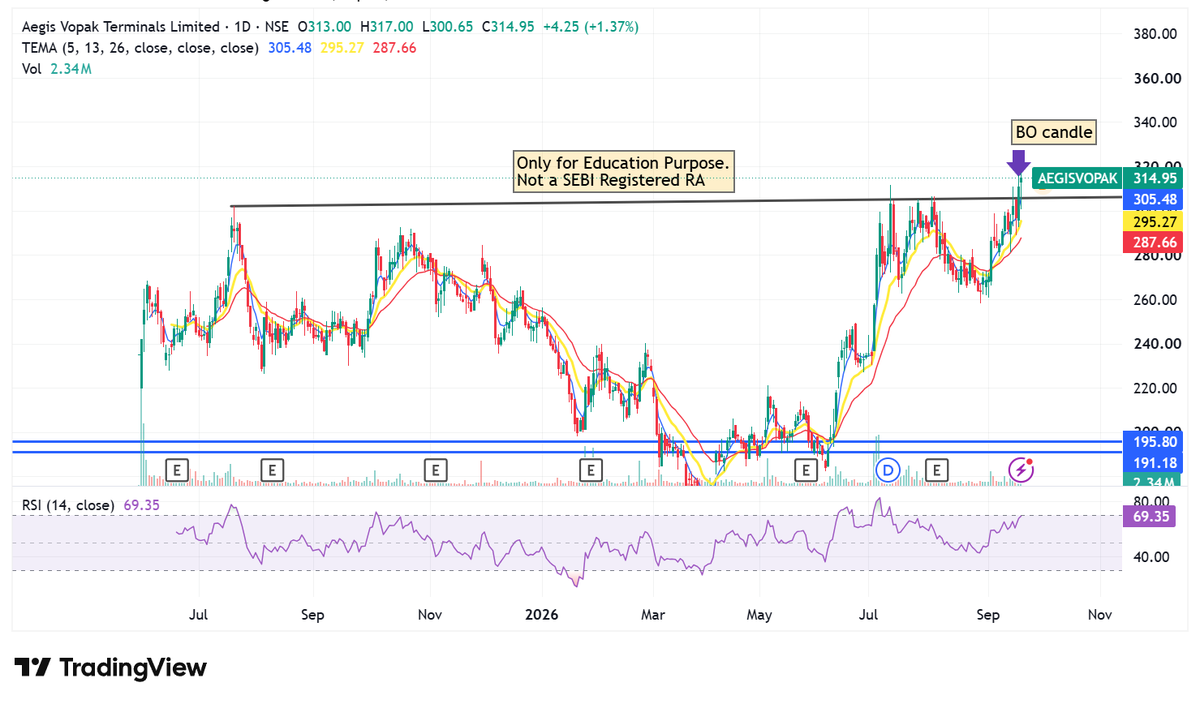Click the low price L300.65

(448, 27)
